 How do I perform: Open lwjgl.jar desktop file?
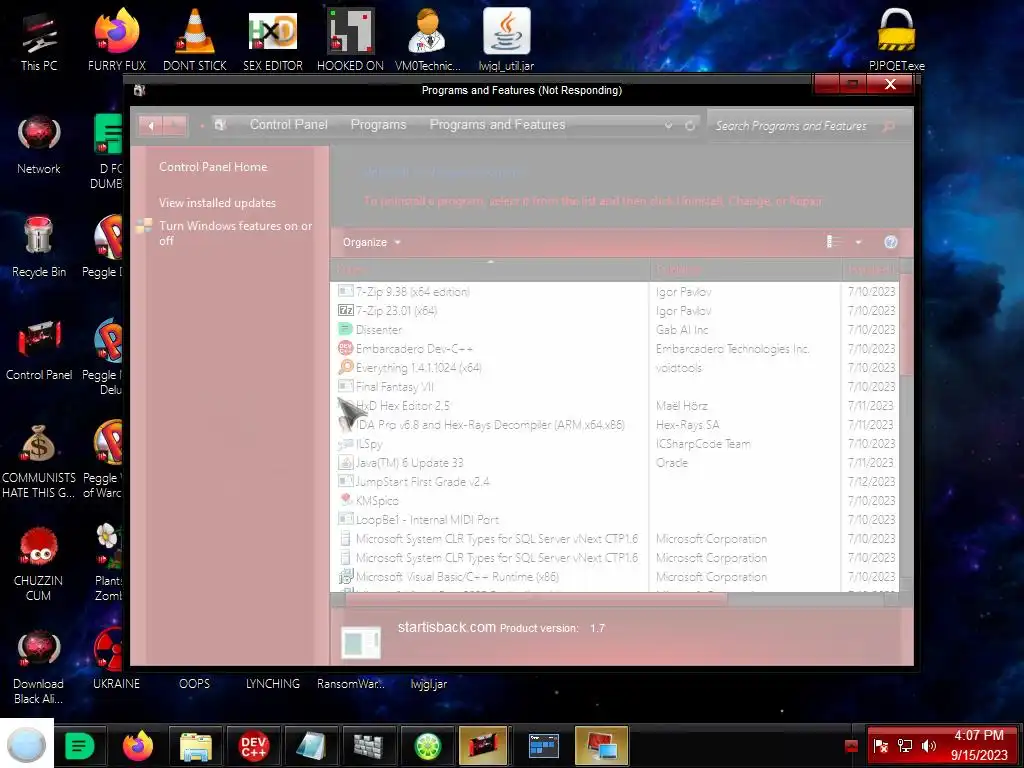[x=428, y=684]
